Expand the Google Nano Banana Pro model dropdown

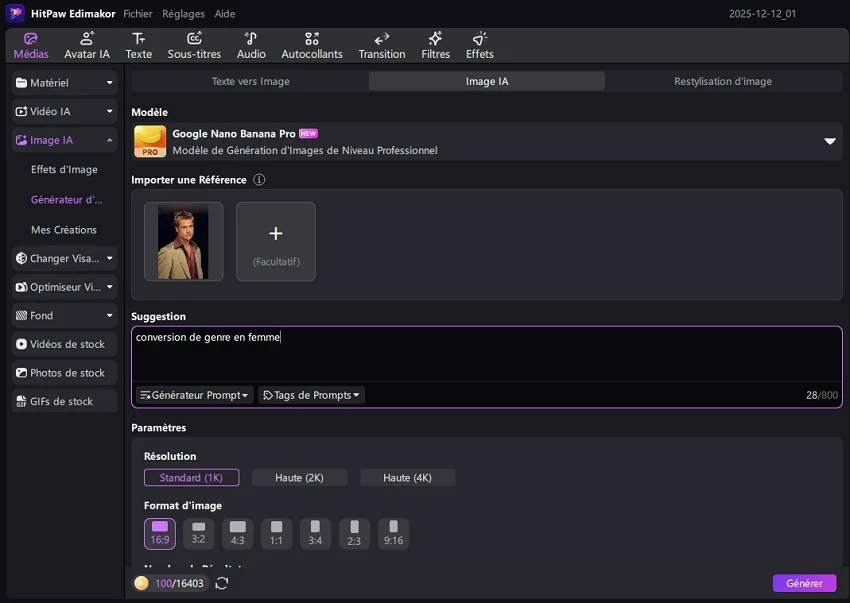[829, 141]
